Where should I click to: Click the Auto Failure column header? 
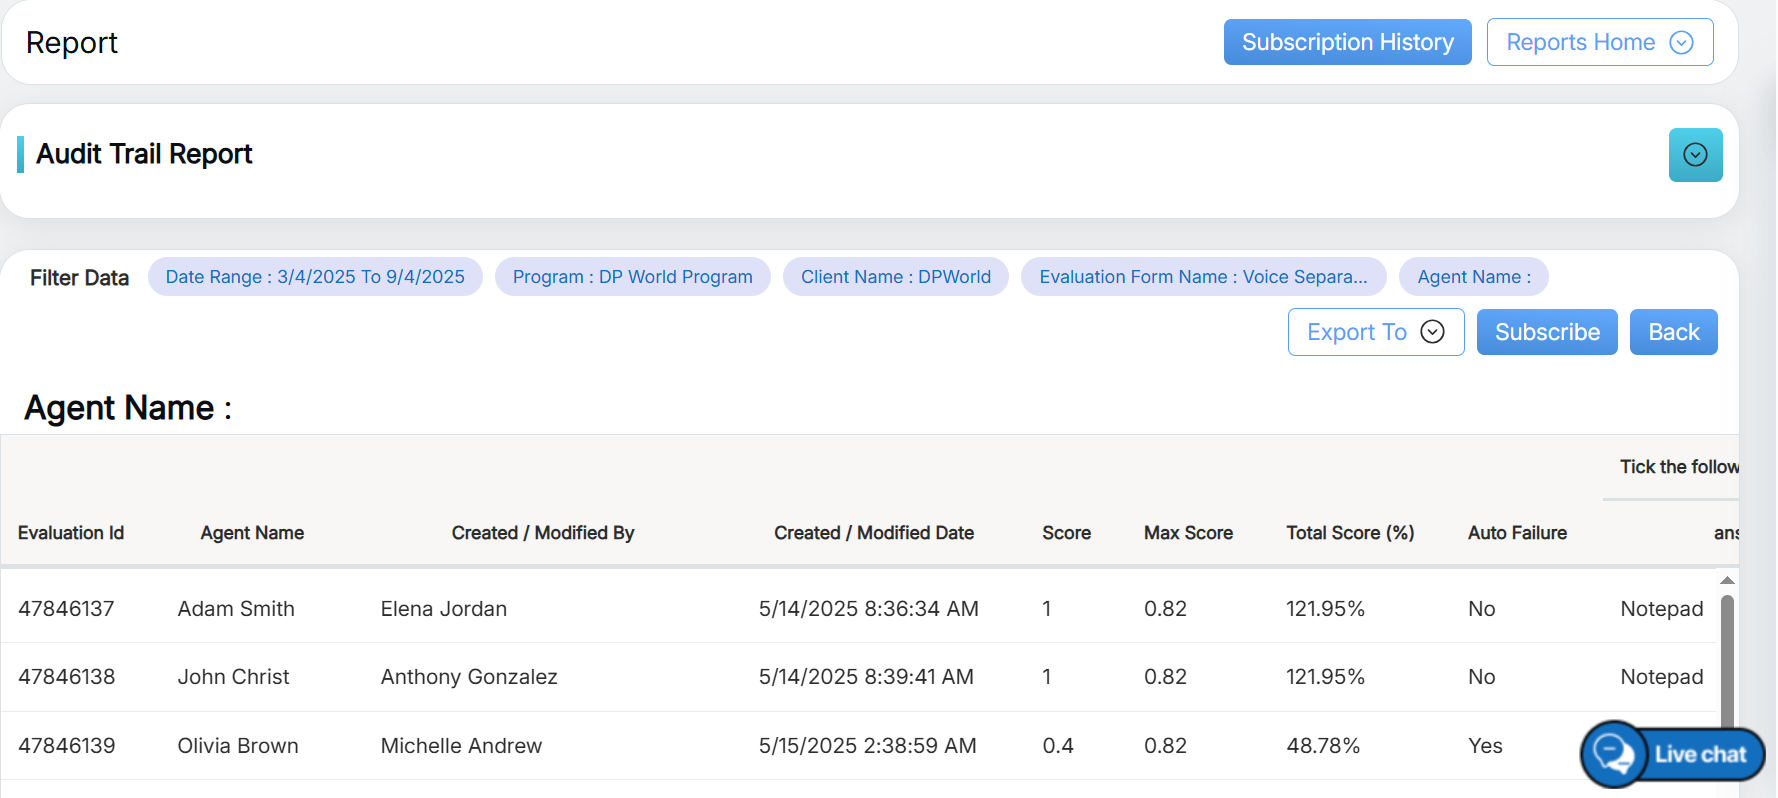pos(1516,533)
